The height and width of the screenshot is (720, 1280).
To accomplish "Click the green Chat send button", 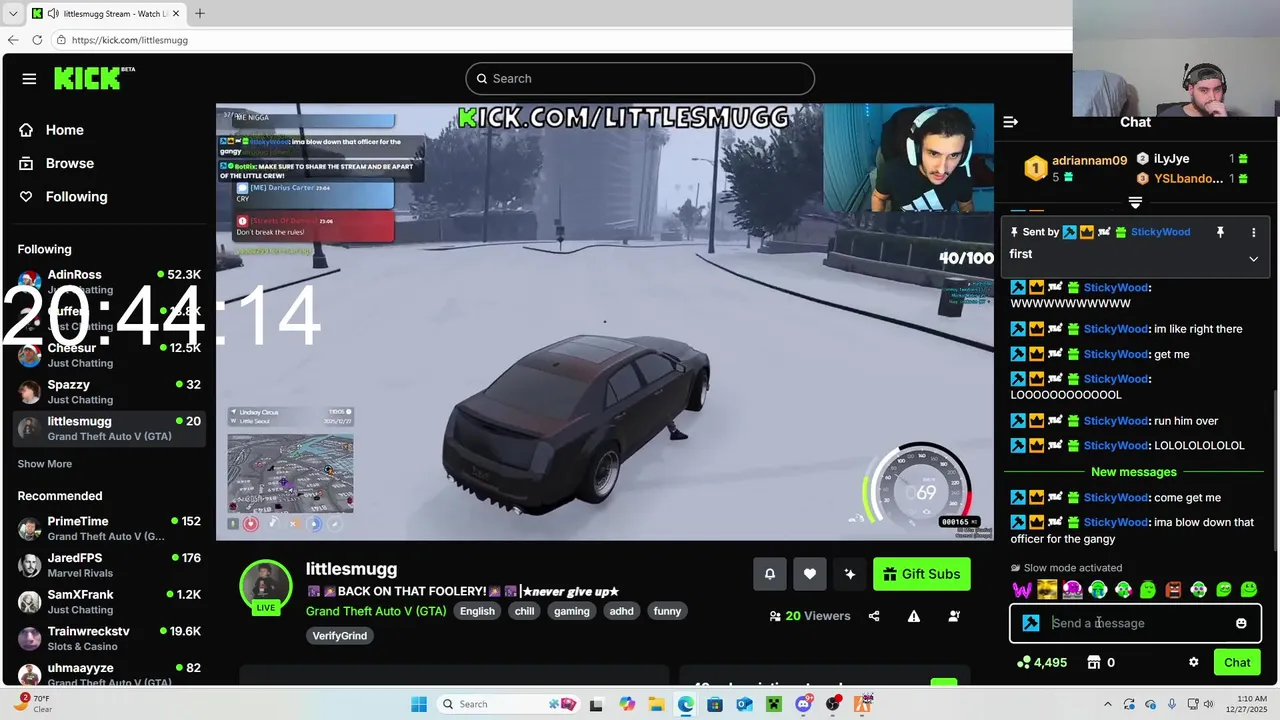I will (1237, 662).
